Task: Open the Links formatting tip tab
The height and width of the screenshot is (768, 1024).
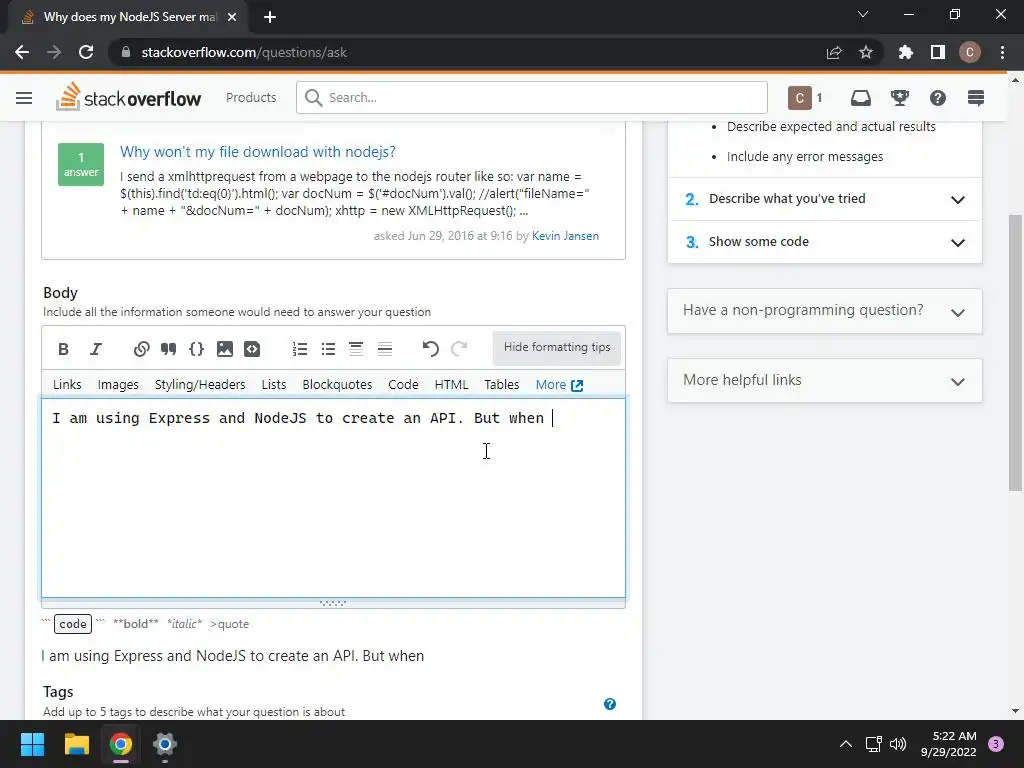Action: tap(67, 385)
